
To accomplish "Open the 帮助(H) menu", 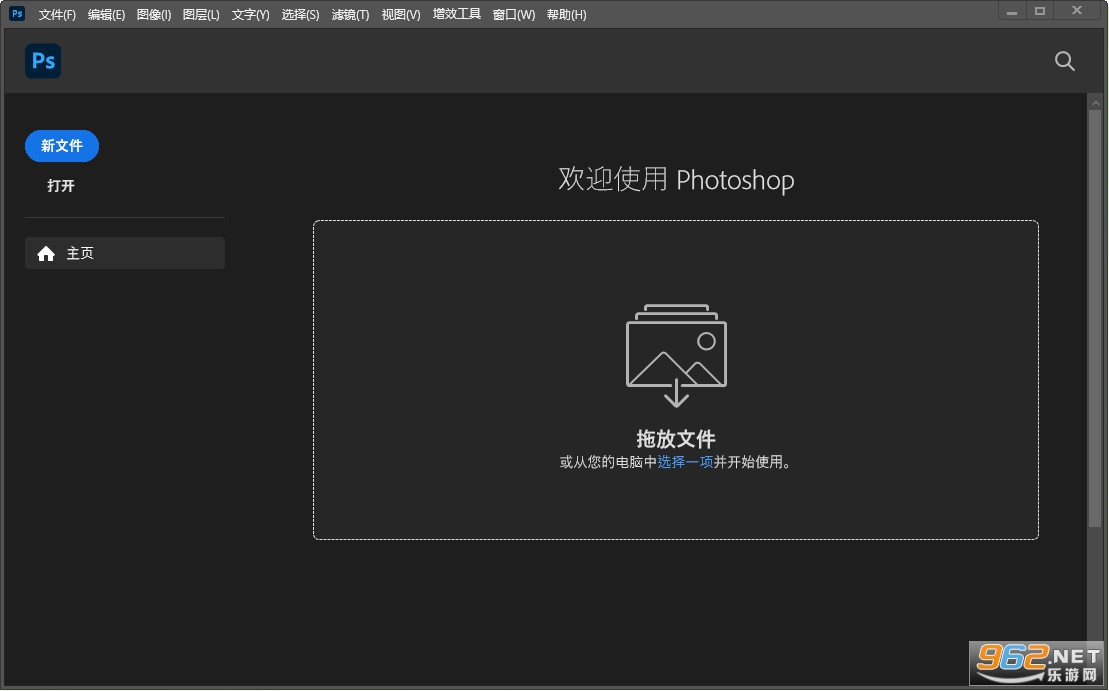I will [x=566, y=15].
